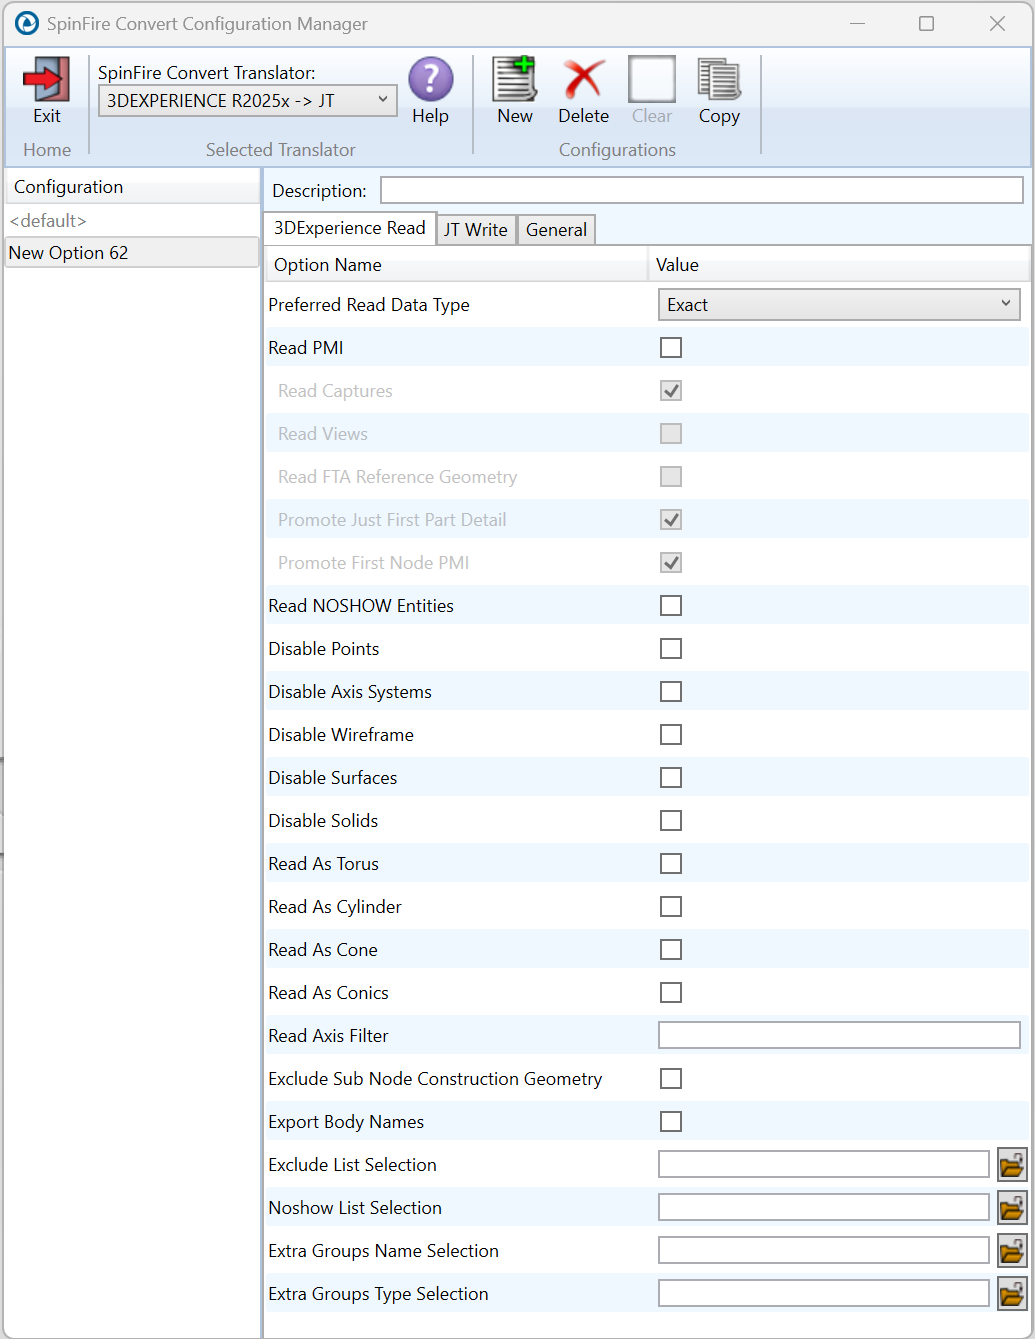This screenshot has height=1339, width=1035.
Task: Browse folder for Extra Groups Name Selection
Action: click(1012, 1251)
